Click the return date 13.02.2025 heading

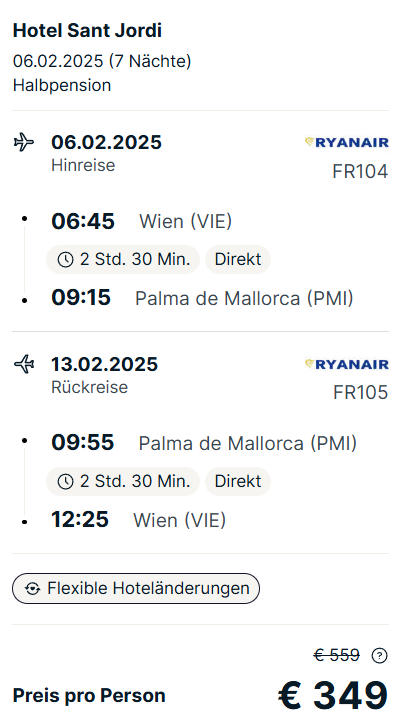coord(105,364)
